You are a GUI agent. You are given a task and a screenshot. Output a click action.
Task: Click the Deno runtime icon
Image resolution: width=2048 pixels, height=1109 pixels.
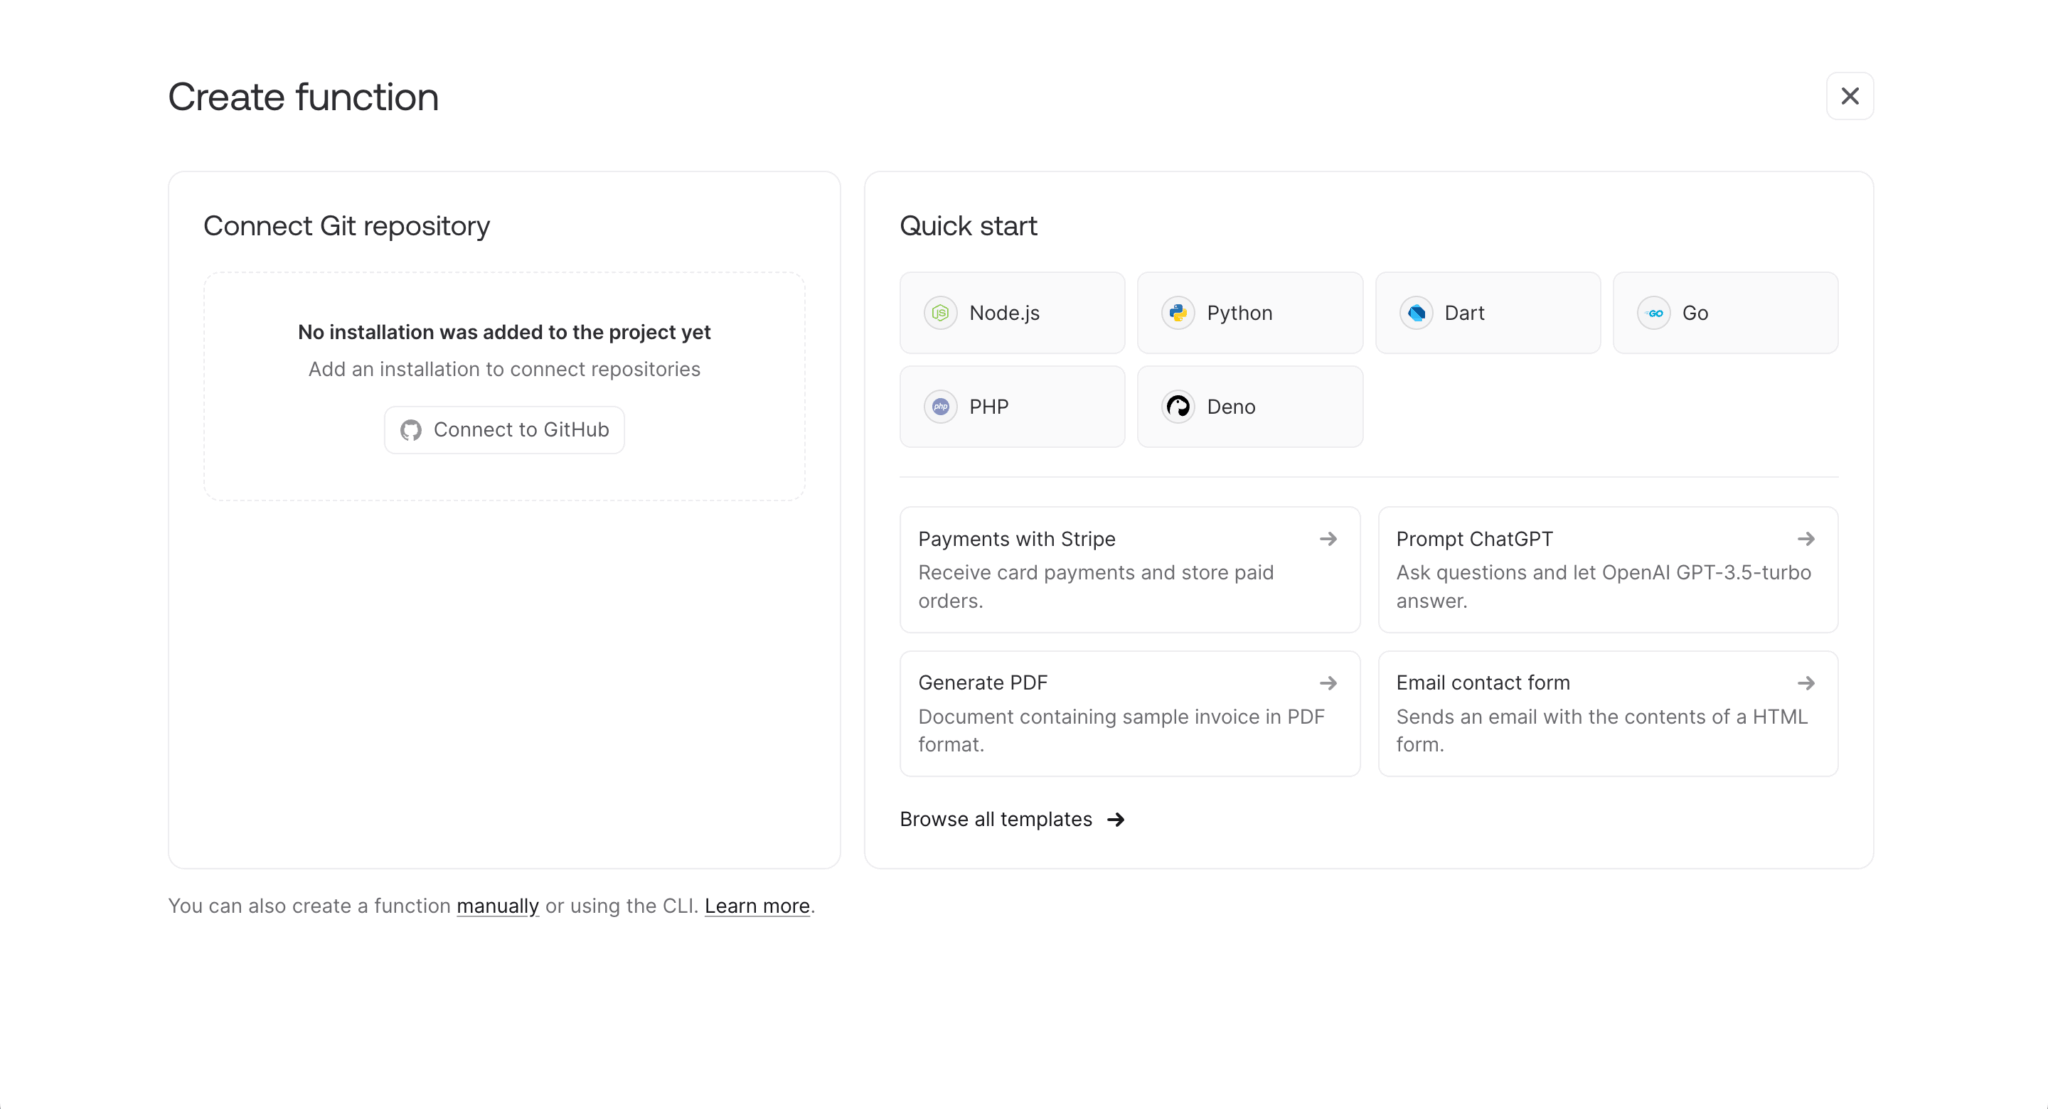(x=1178, y=407)
